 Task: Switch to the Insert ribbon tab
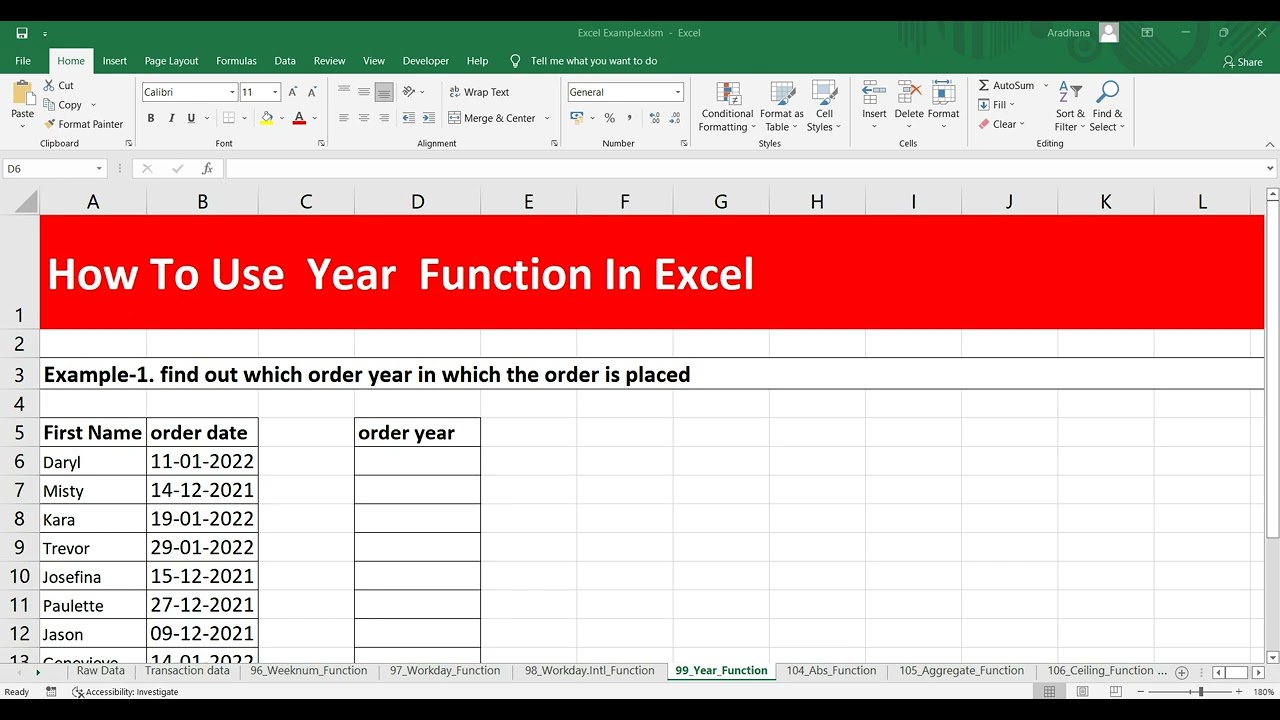pyautogui.click(x=115, y=61)
